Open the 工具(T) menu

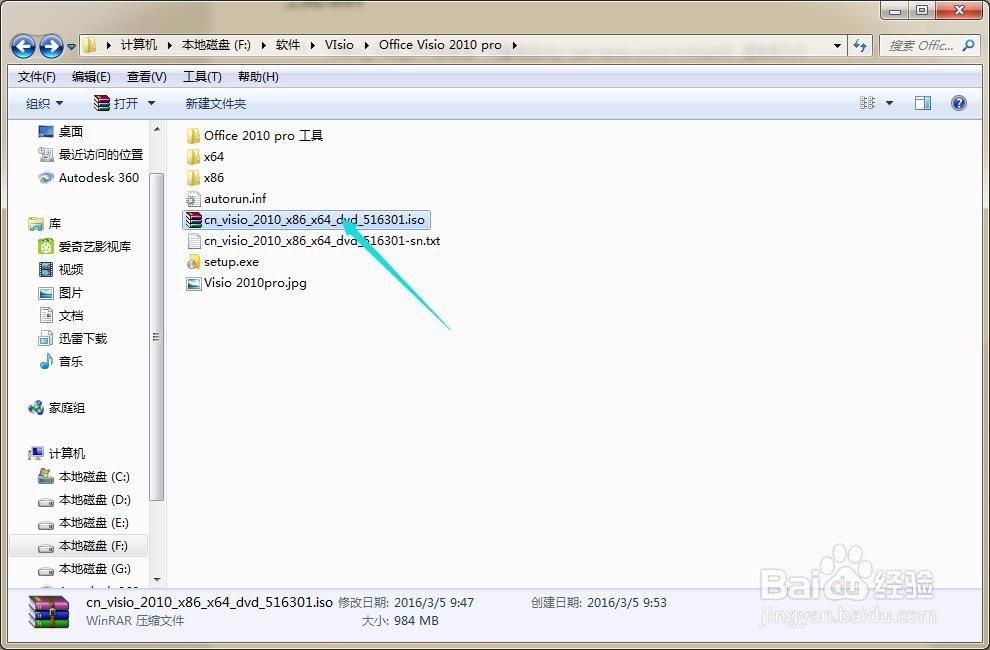pos(202,77)
